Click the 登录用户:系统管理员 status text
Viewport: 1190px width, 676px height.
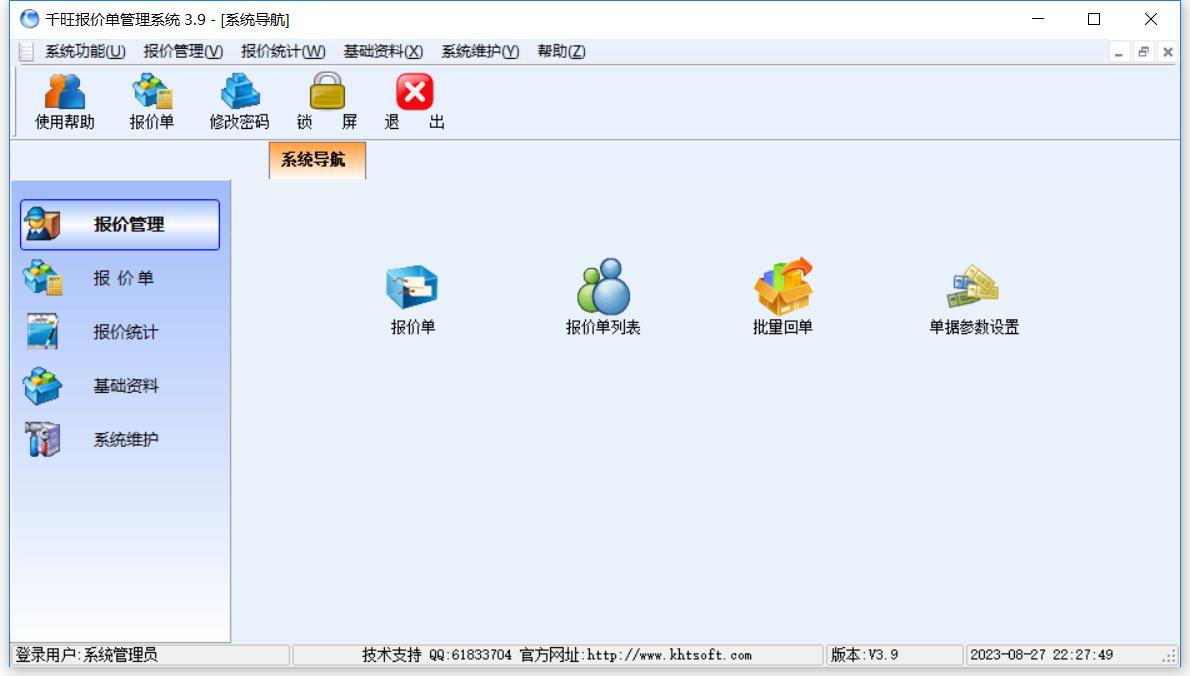click(x=87, y=655)
